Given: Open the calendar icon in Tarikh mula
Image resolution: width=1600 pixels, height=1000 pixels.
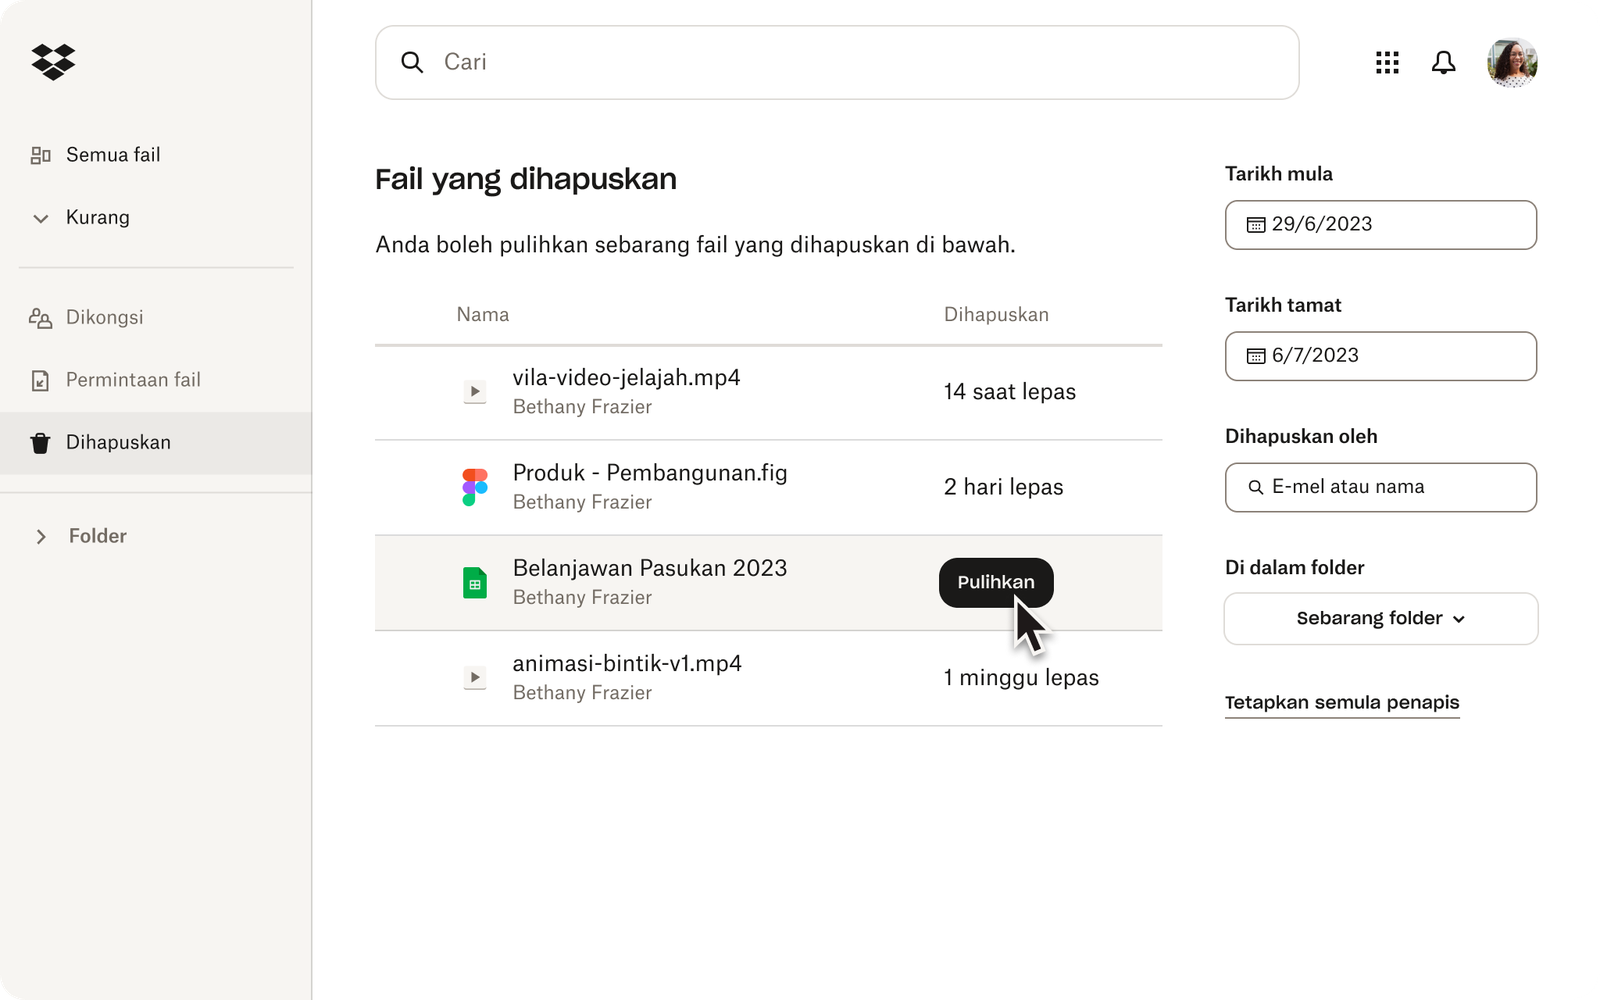Looking at the screenshot, I should point(1255,225).
